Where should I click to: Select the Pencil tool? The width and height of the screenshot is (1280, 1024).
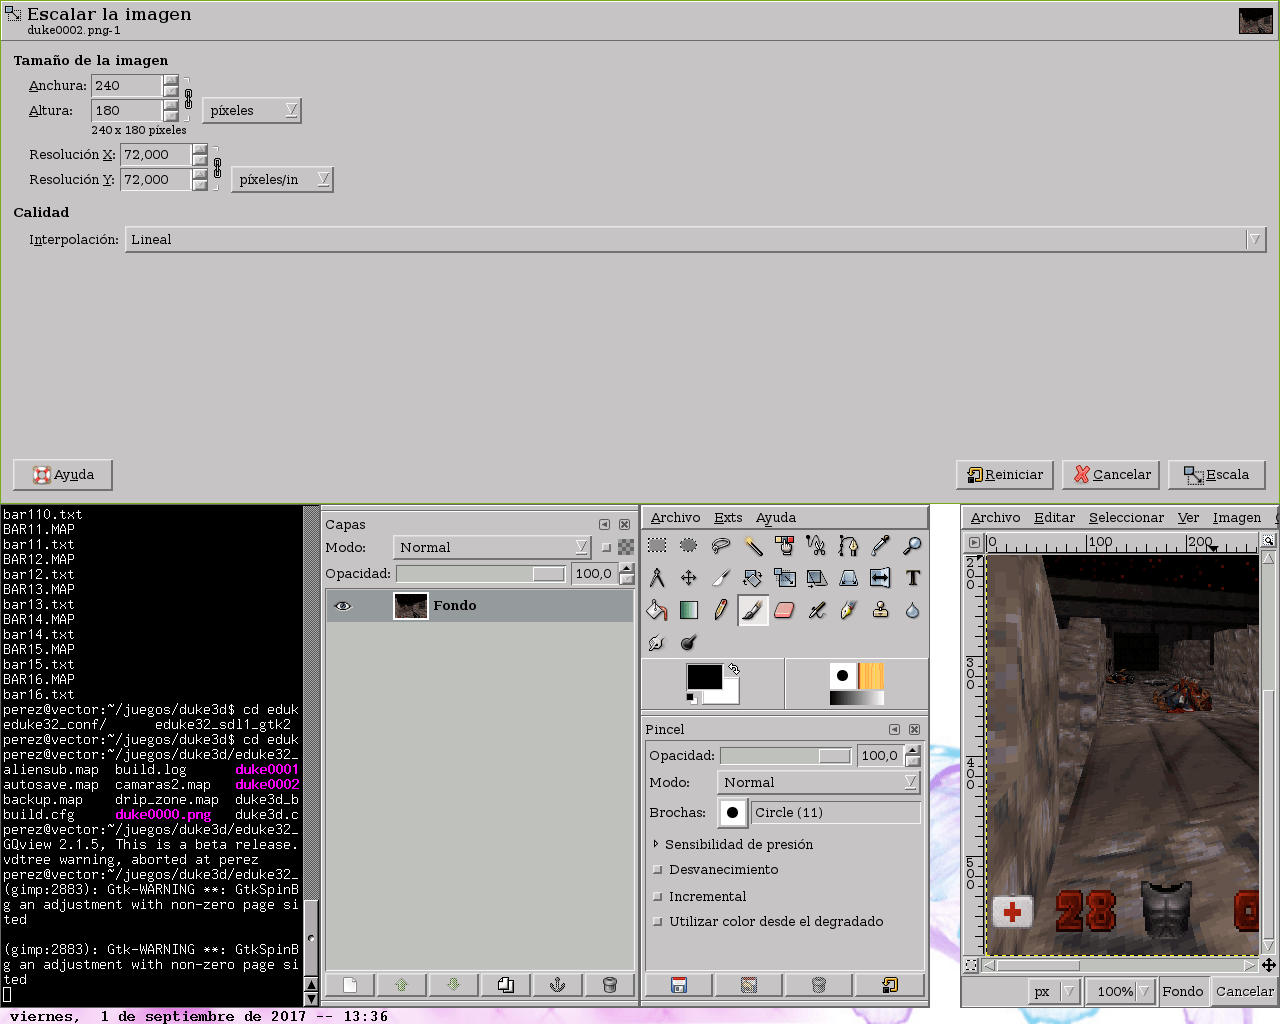(721, 610)
